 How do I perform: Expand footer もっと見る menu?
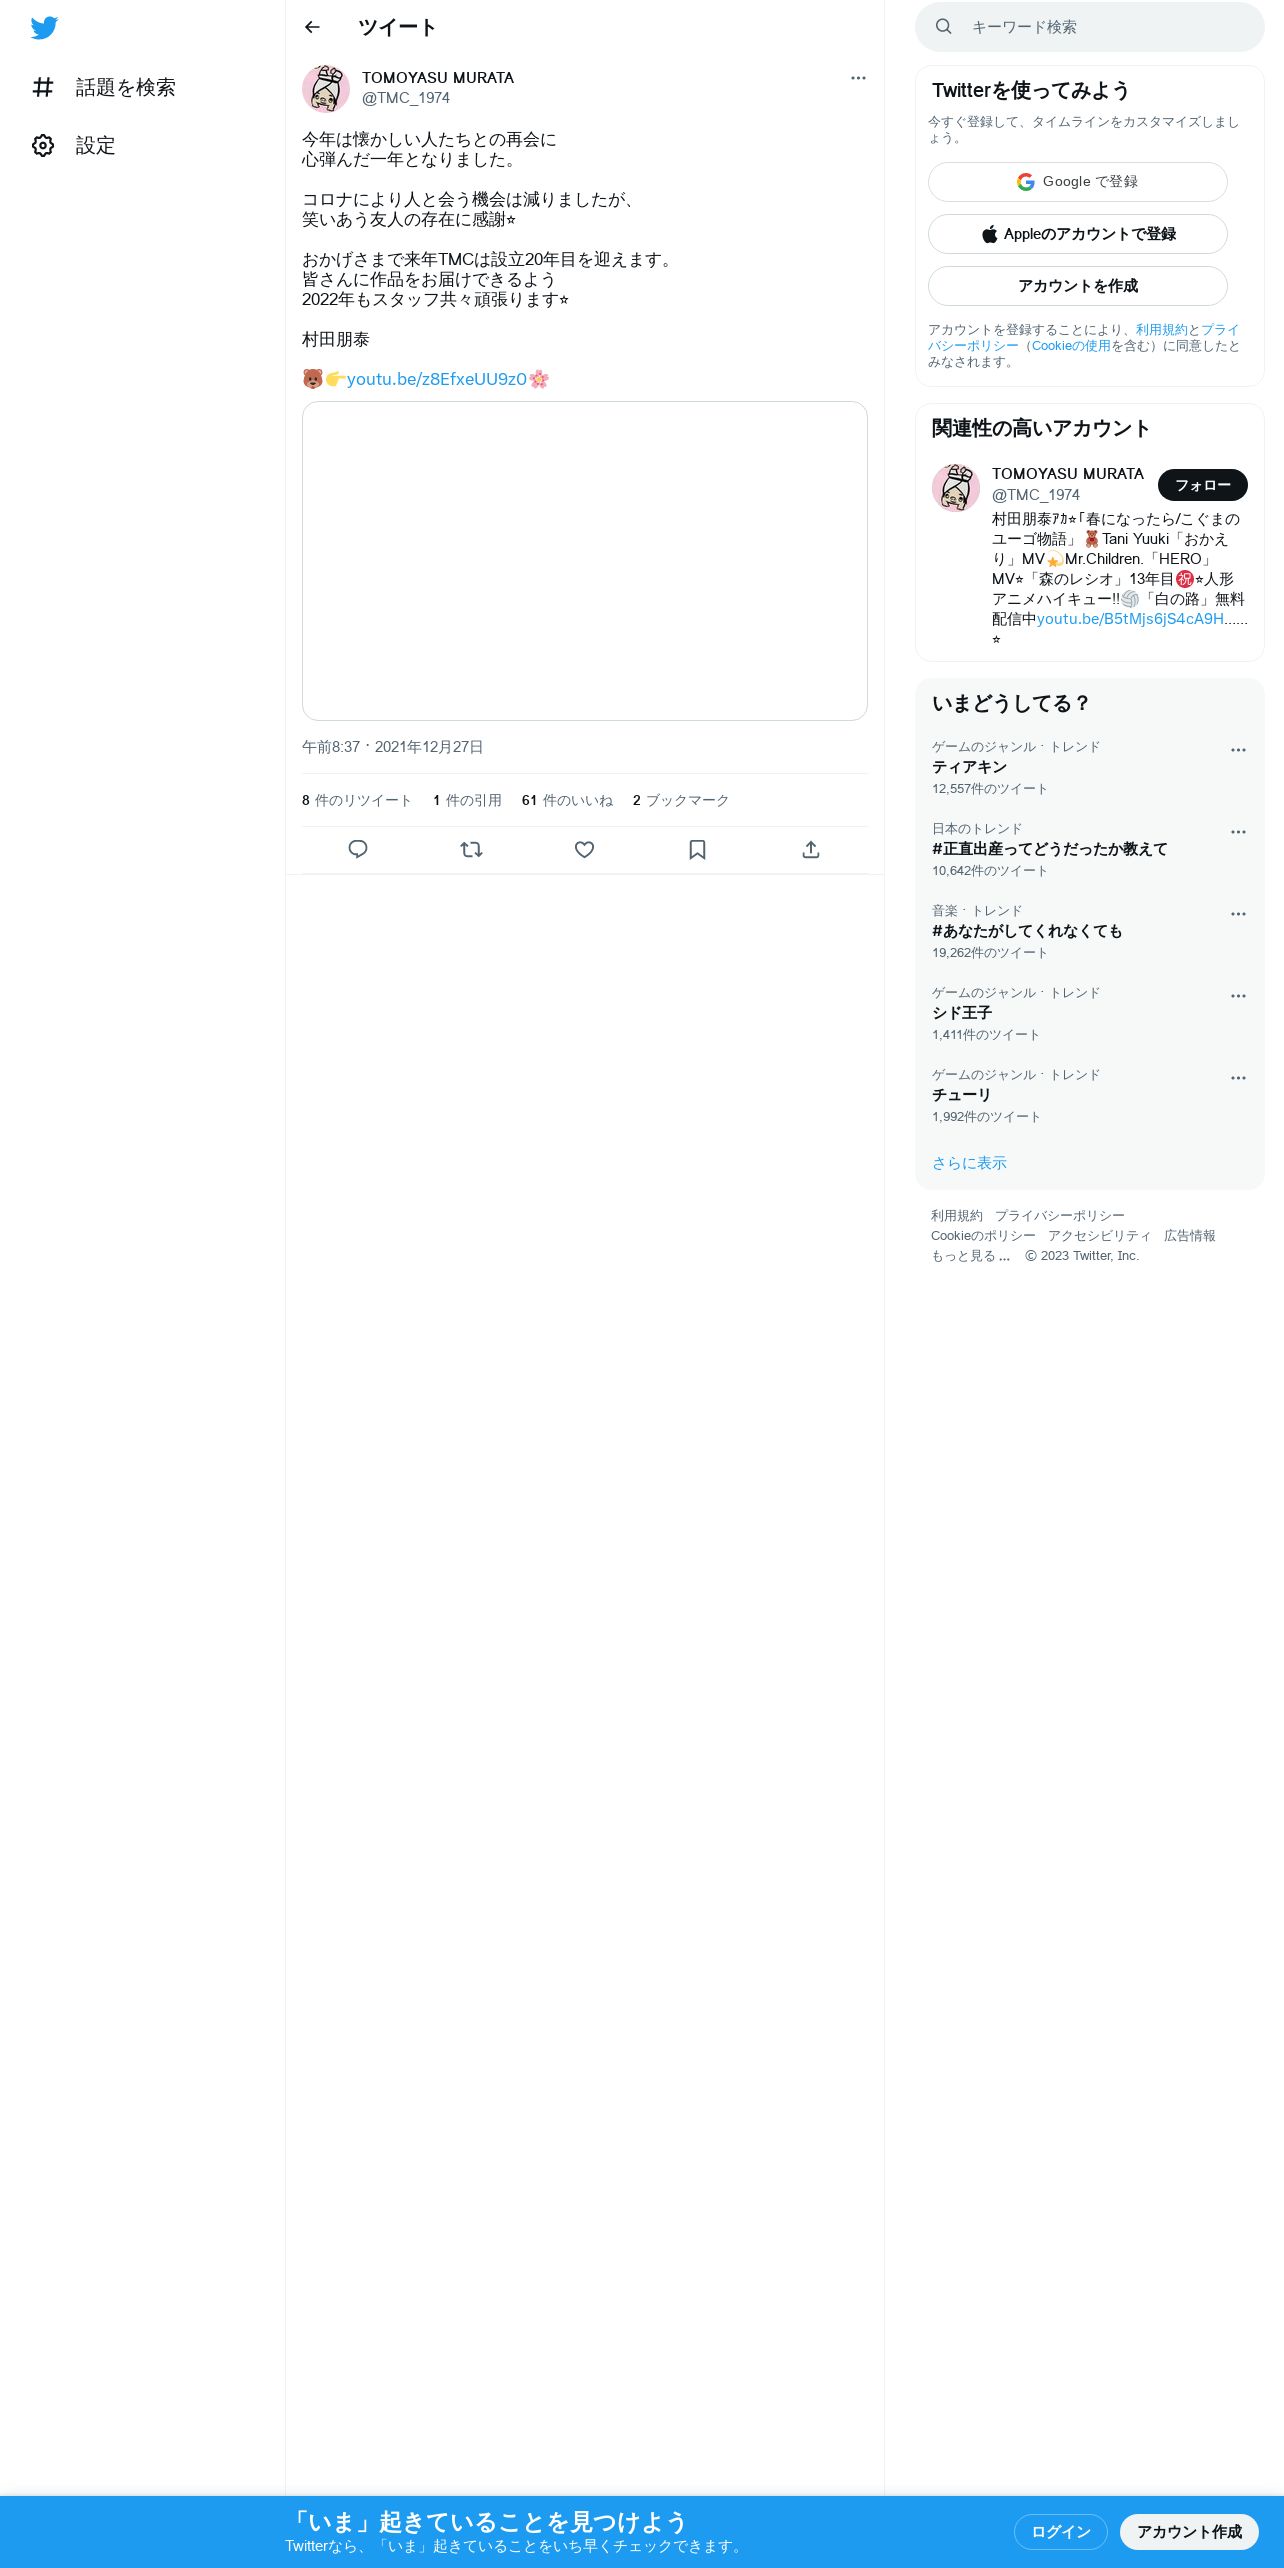(971, 1256)
